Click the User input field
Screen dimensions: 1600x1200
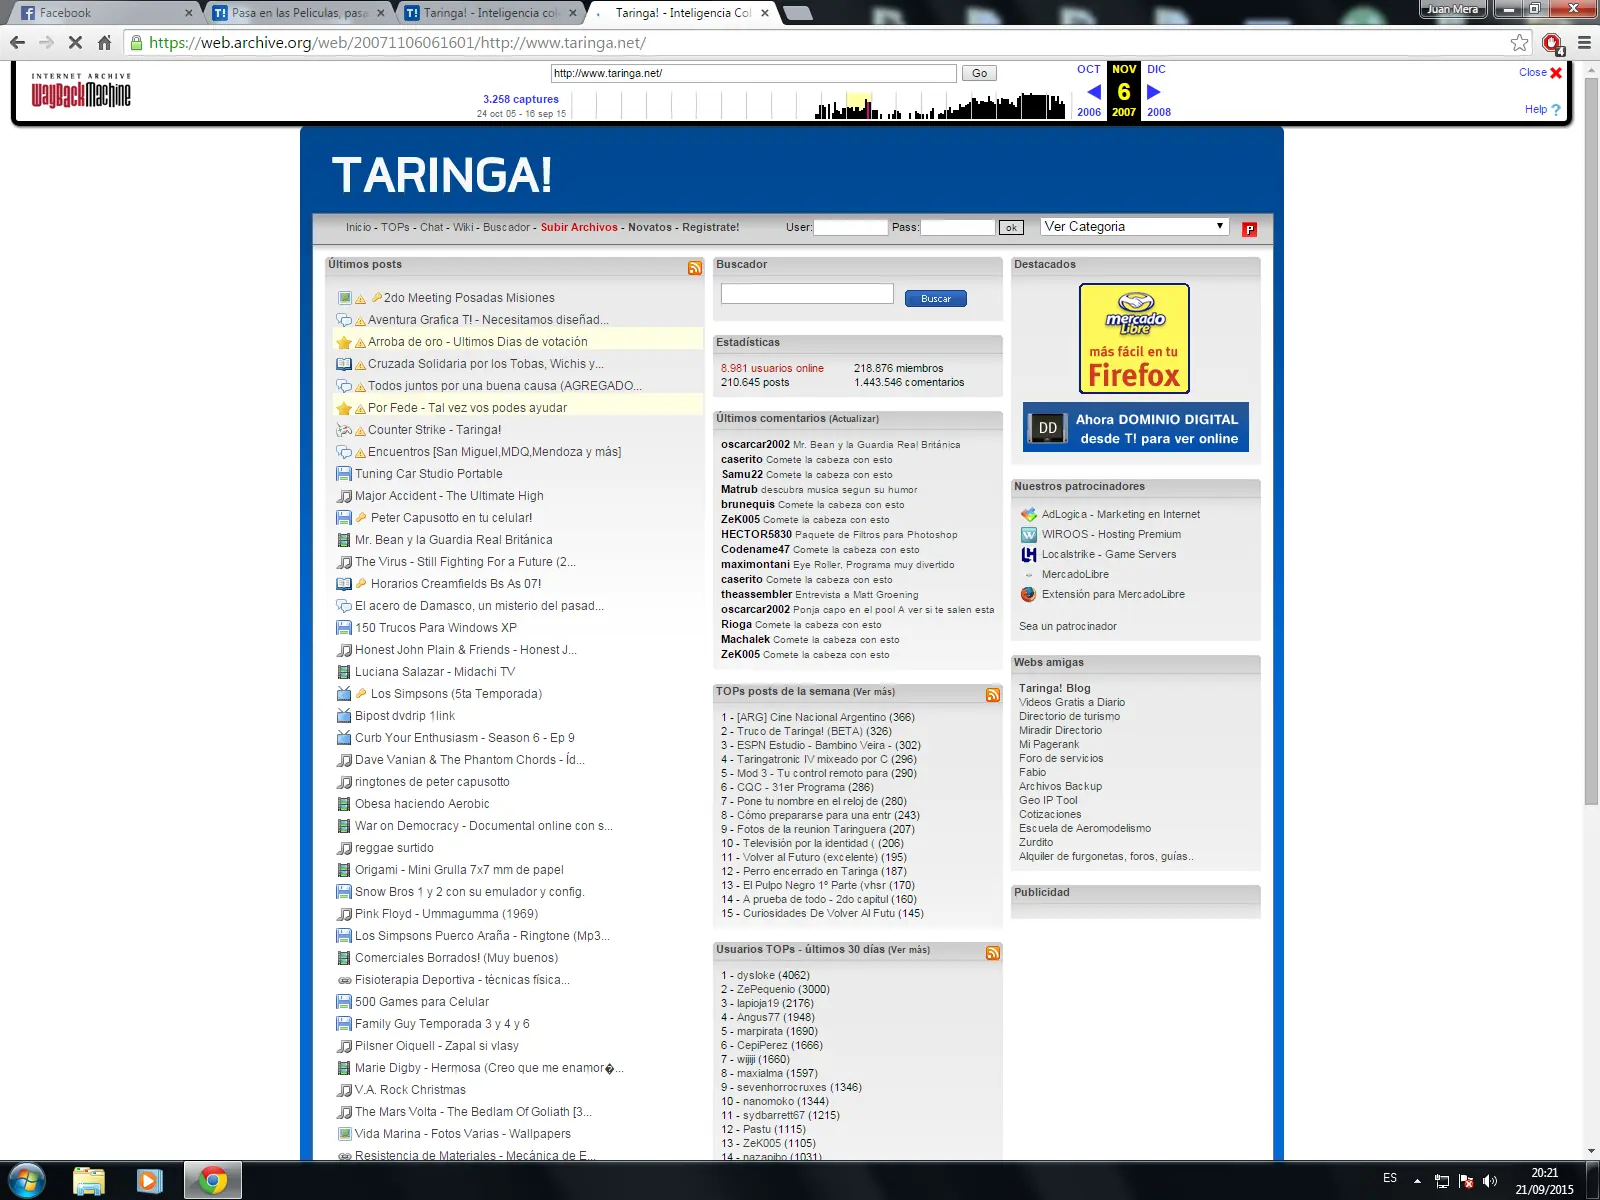850,227
